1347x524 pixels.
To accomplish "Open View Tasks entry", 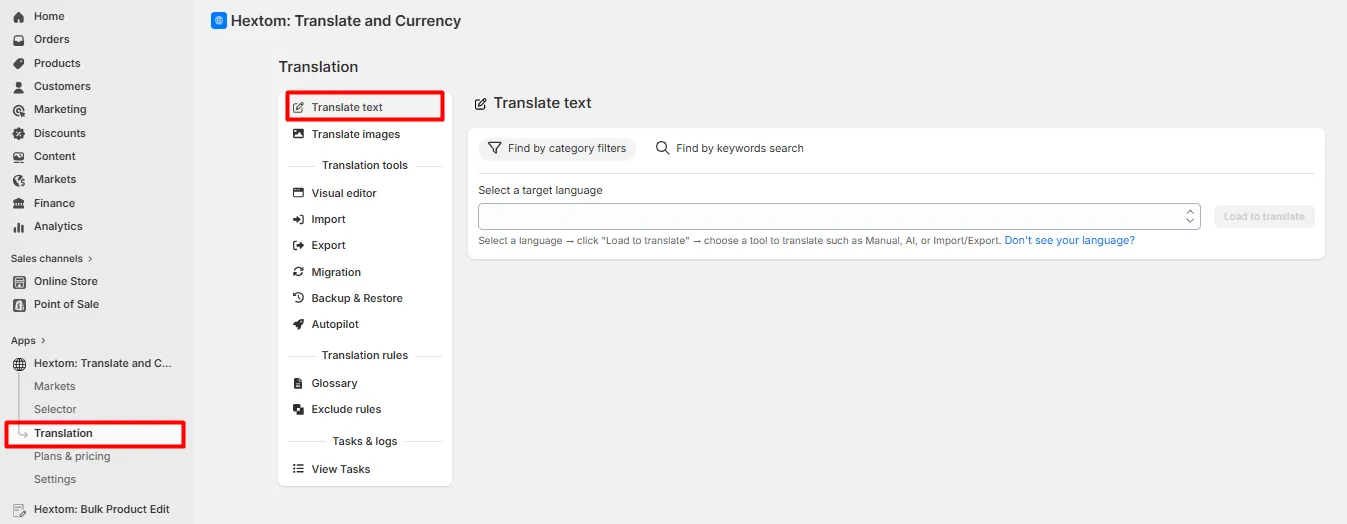I will point(365,469).
